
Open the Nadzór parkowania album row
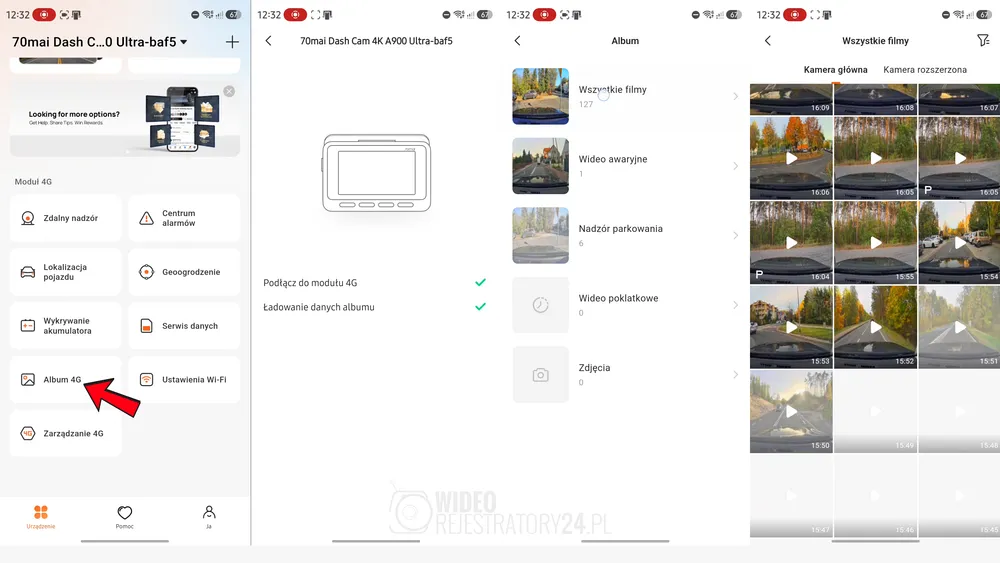pos(625,235)
